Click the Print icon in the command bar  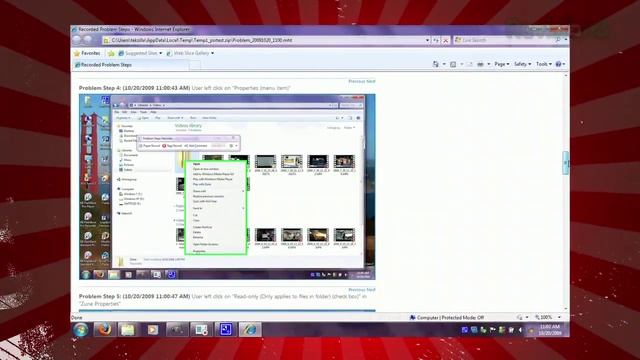480,64
